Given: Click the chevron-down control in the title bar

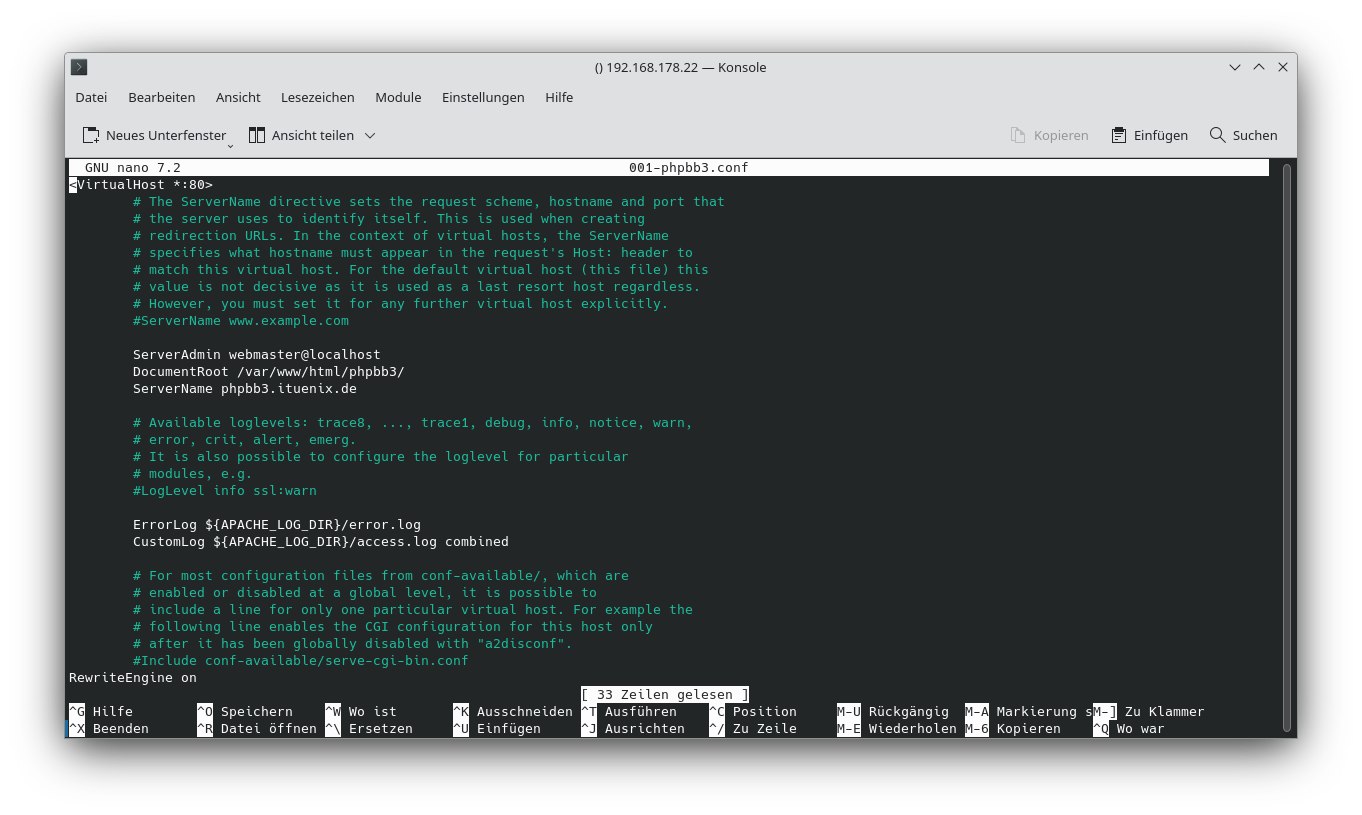Looking at the screenshot, I should point(1234,67).
